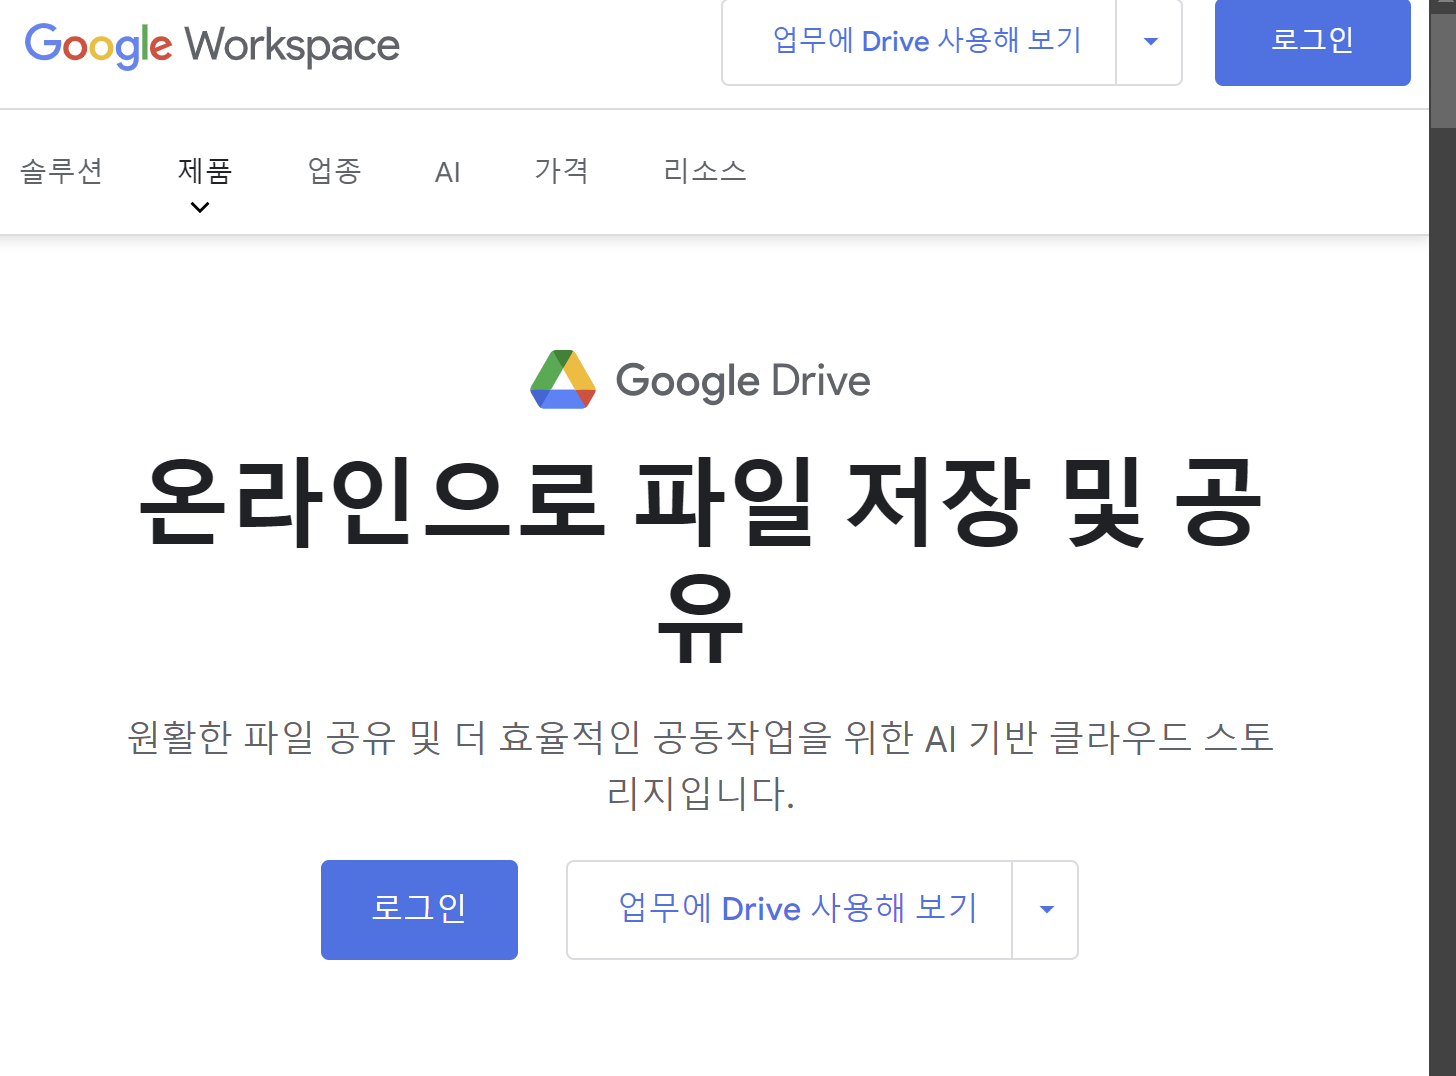Click header 업무에 Drive 사용해 보기 button

pos(919,41)
